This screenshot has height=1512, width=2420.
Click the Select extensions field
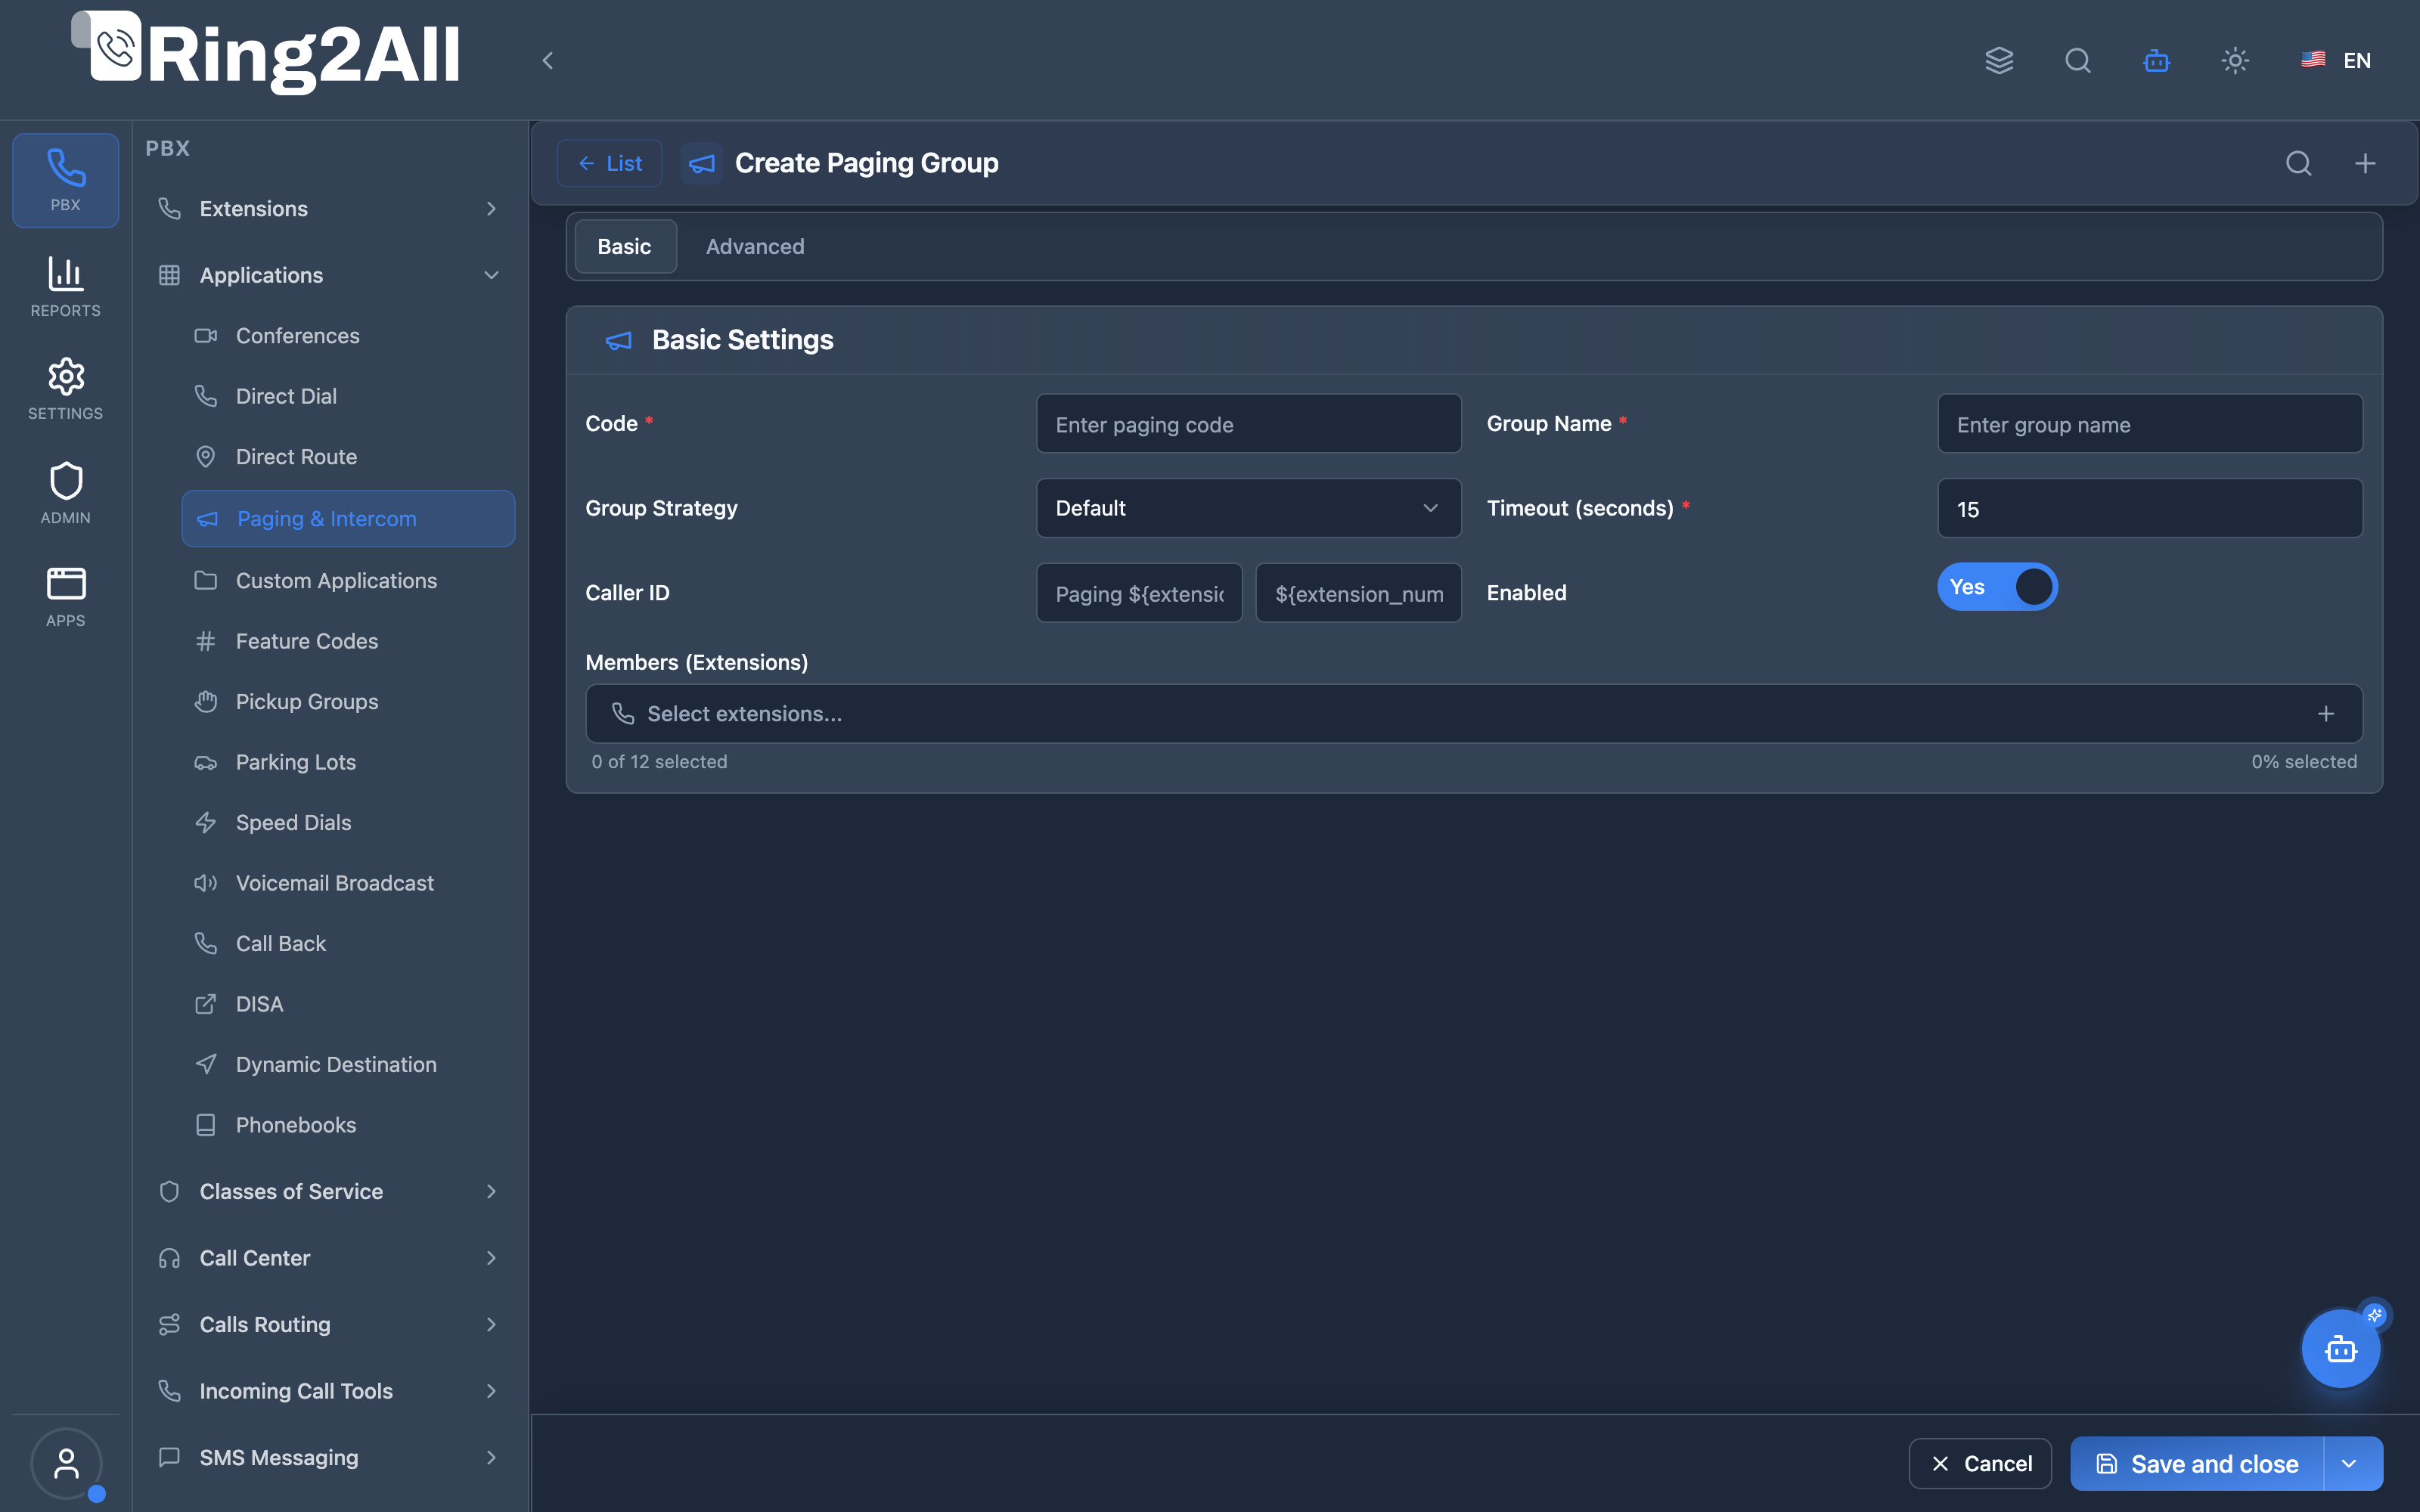coord(1474,713)
